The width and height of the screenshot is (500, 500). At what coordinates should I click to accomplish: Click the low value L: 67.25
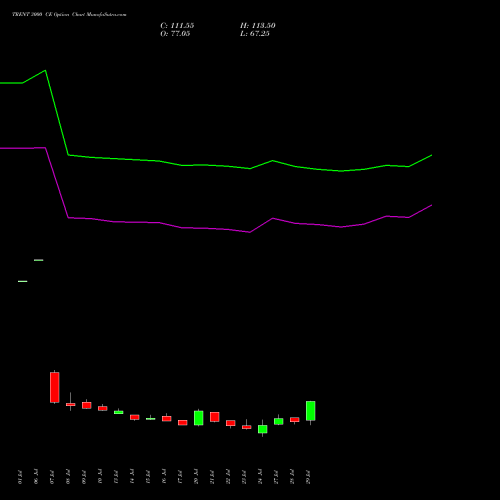click(255, 34)
